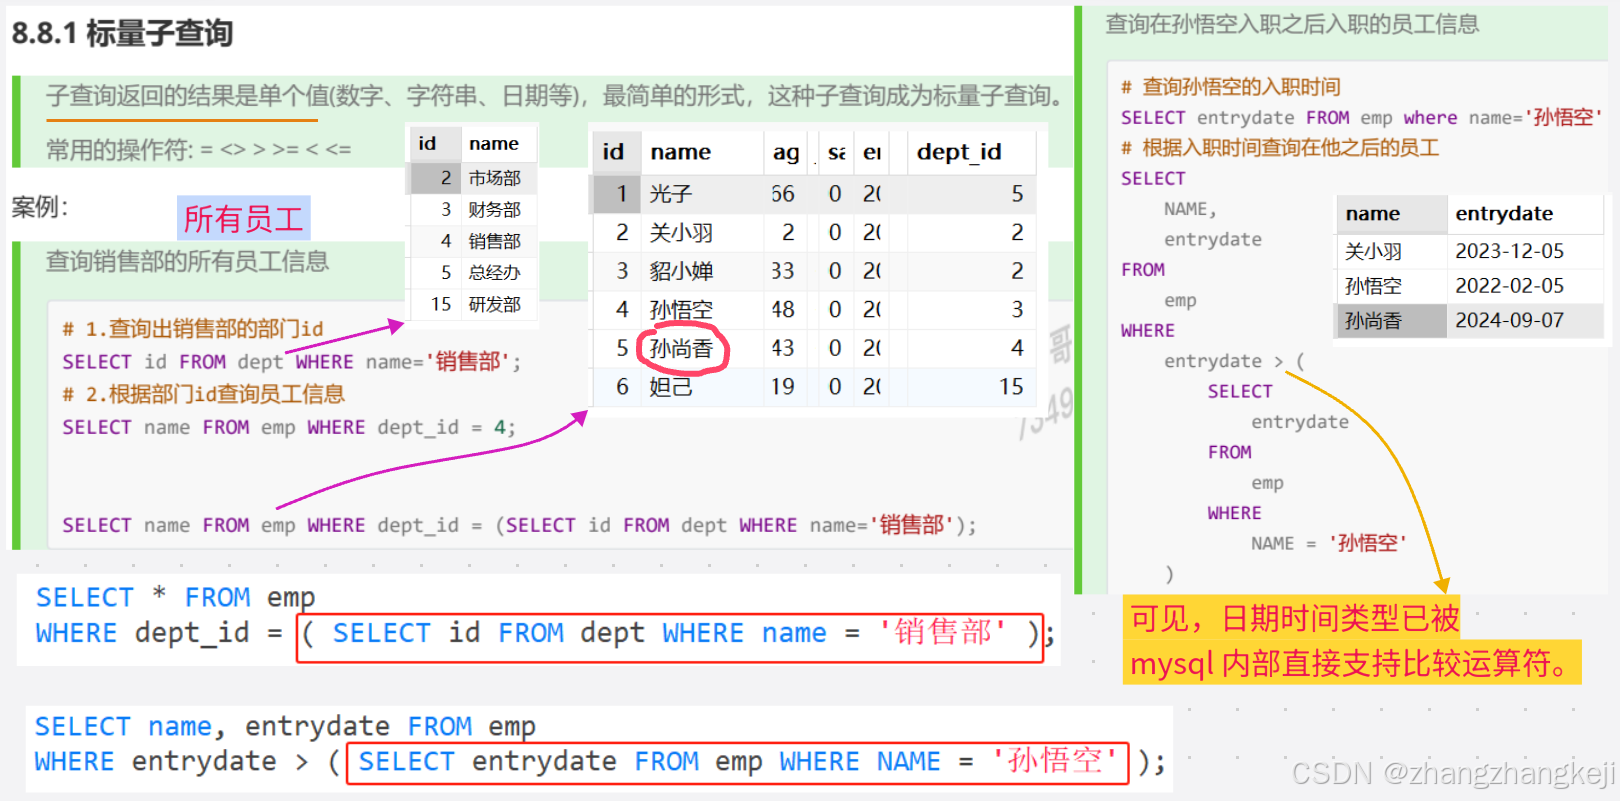Screen dimensions: 1620x801
Task: Click the title '查询在孙悟空入职之后入职的员工信息'
Action: point(1292,24)
